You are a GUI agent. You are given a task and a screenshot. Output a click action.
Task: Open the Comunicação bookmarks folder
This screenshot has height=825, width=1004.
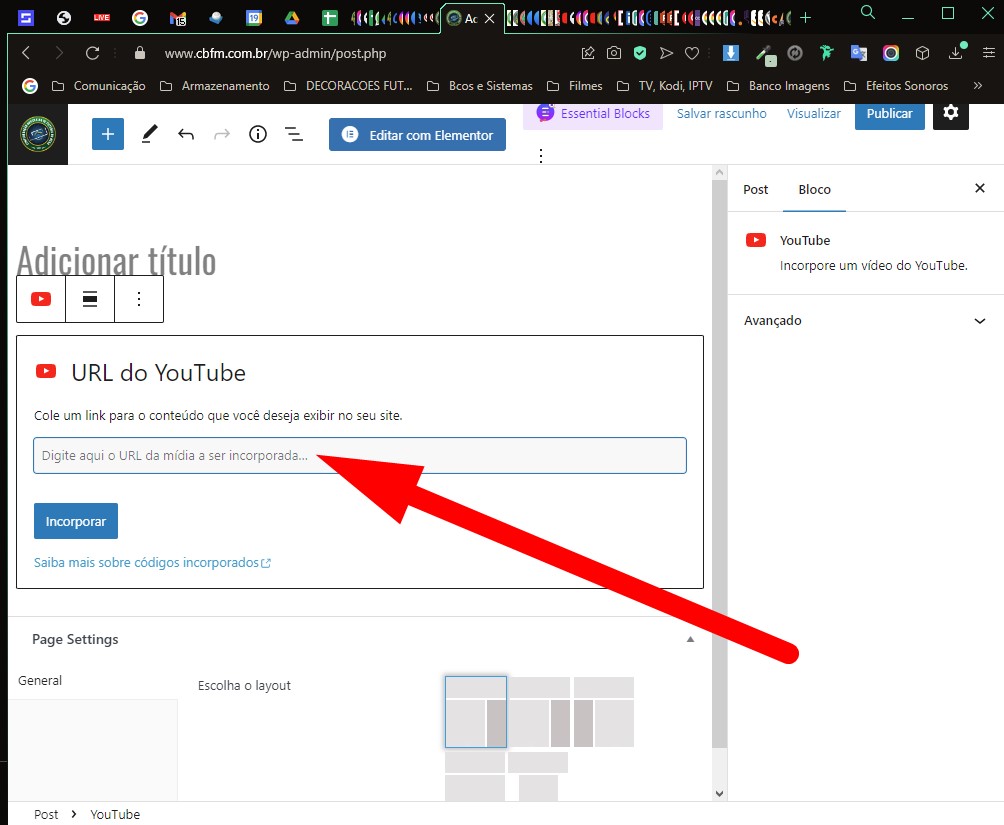click(x=99, y=85)
